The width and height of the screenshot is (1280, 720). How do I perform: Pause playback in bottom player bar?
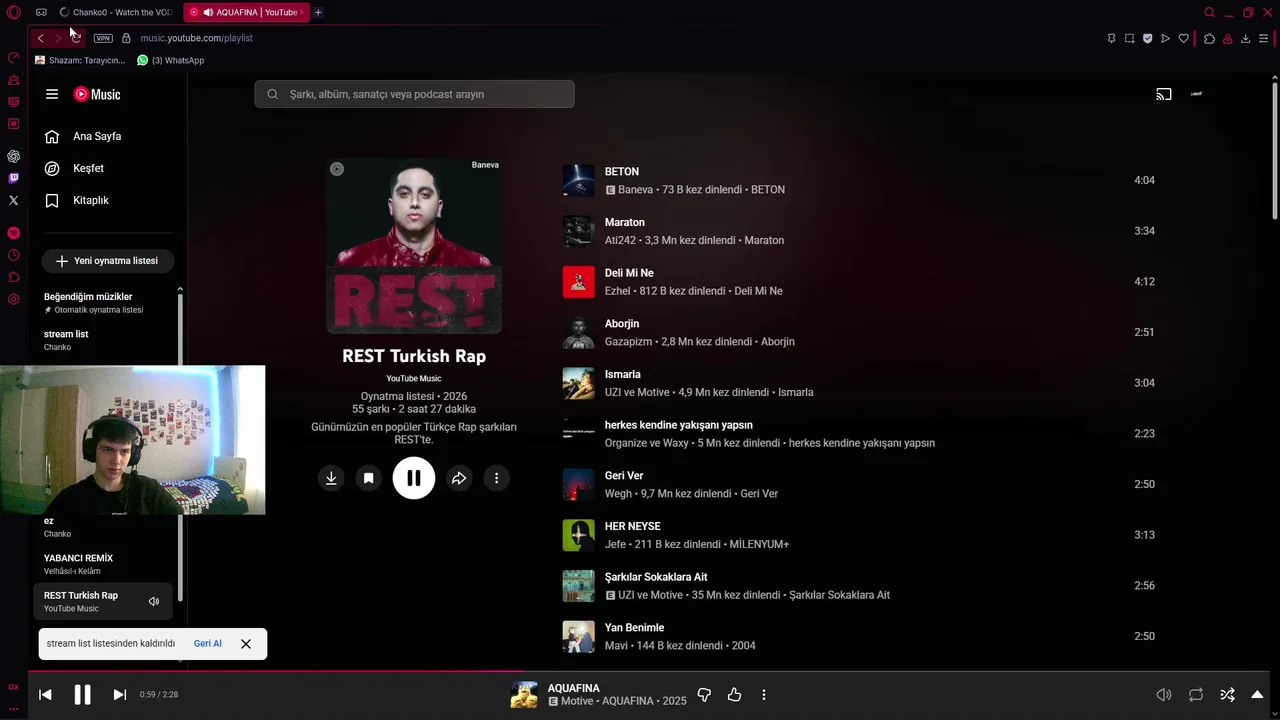(x=82, y=694)
